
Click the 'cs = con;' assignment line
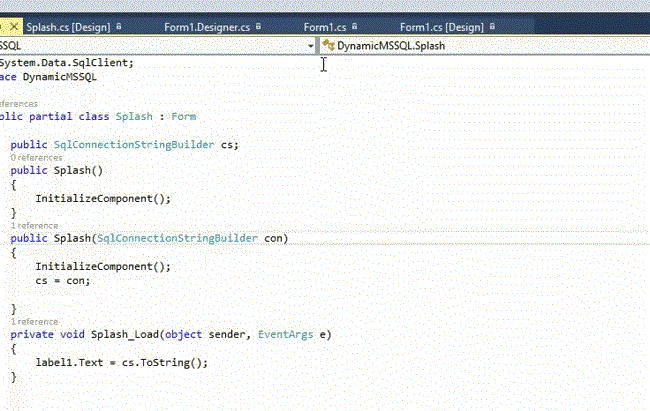pos(63,281)
